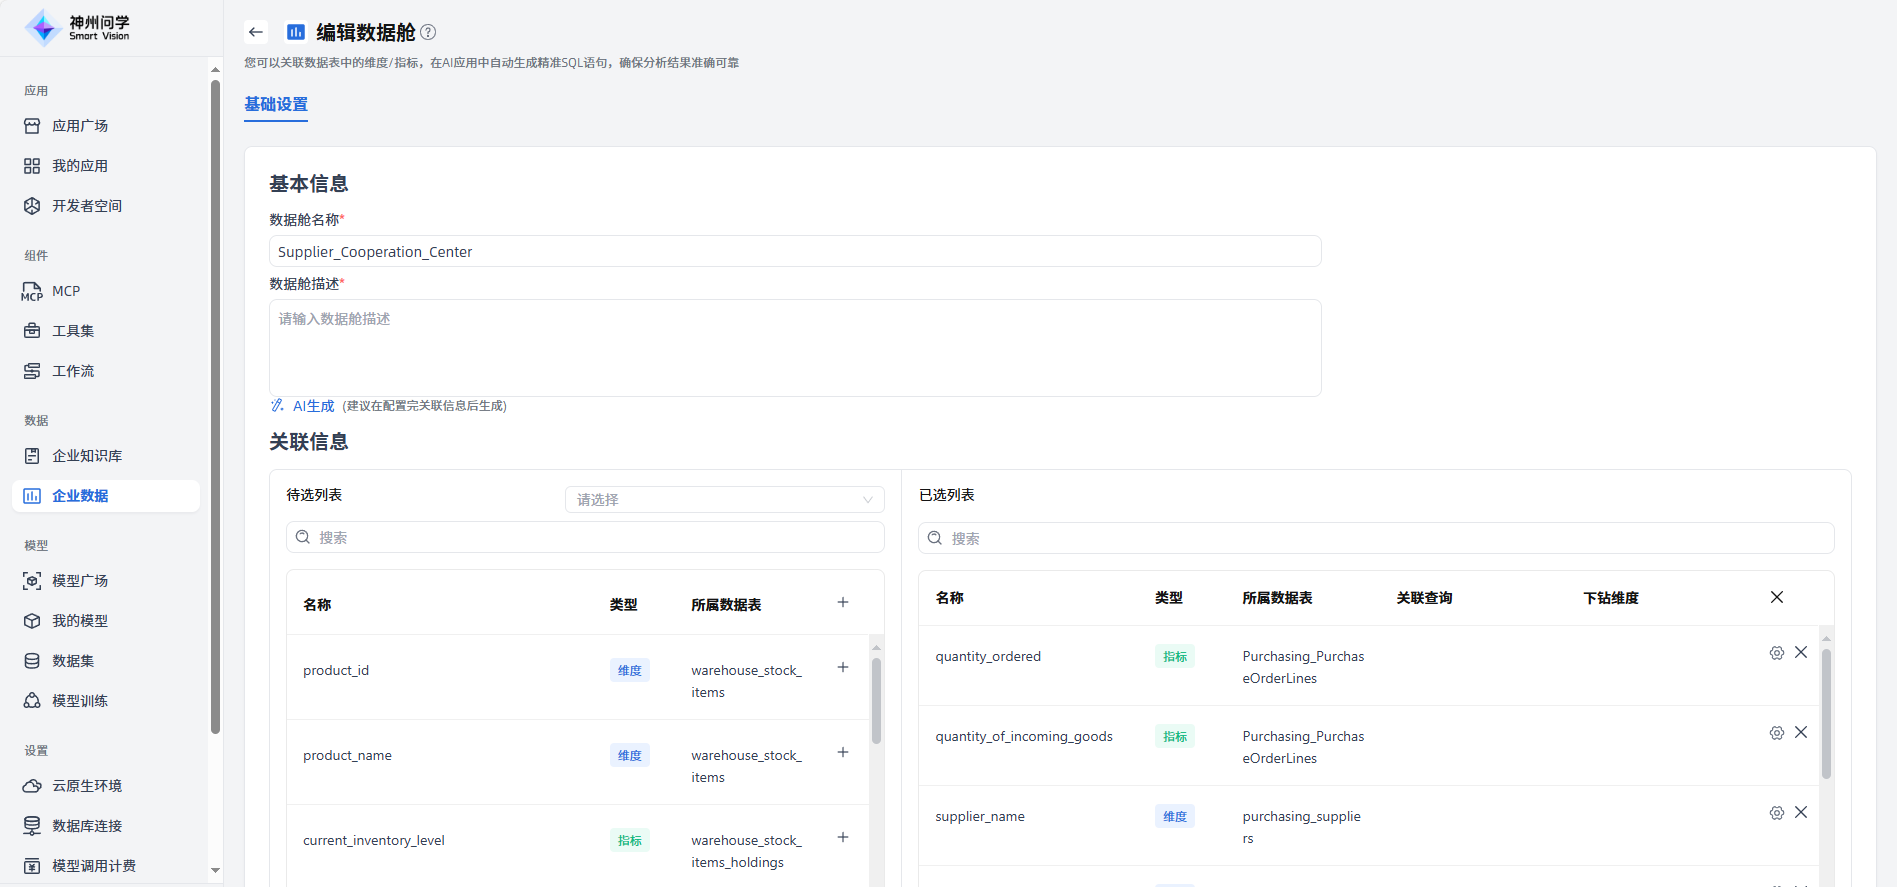Image resolution: width=1897 pixels, height=887 pixels.
Task: Click the AI生成 link
Action: pos(313,406)
